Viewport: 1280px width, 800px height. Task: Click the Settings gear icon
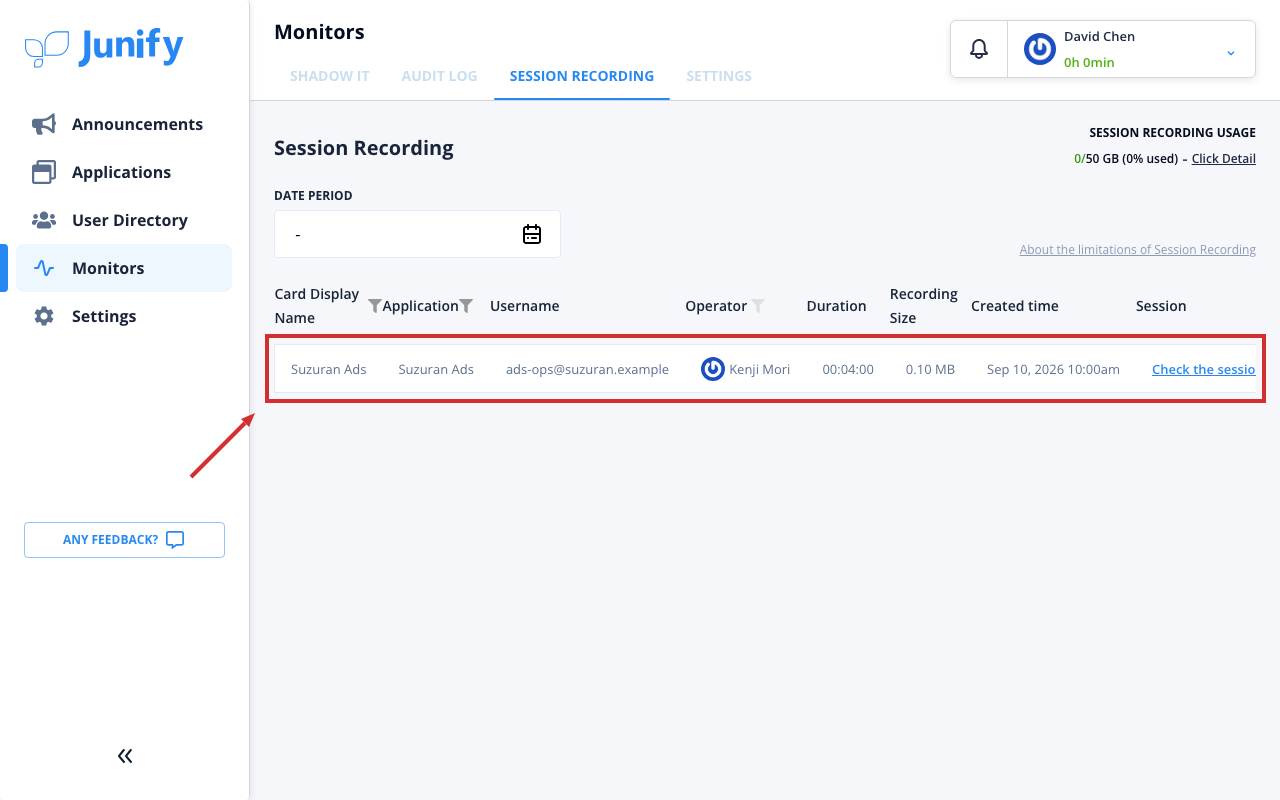44,316
